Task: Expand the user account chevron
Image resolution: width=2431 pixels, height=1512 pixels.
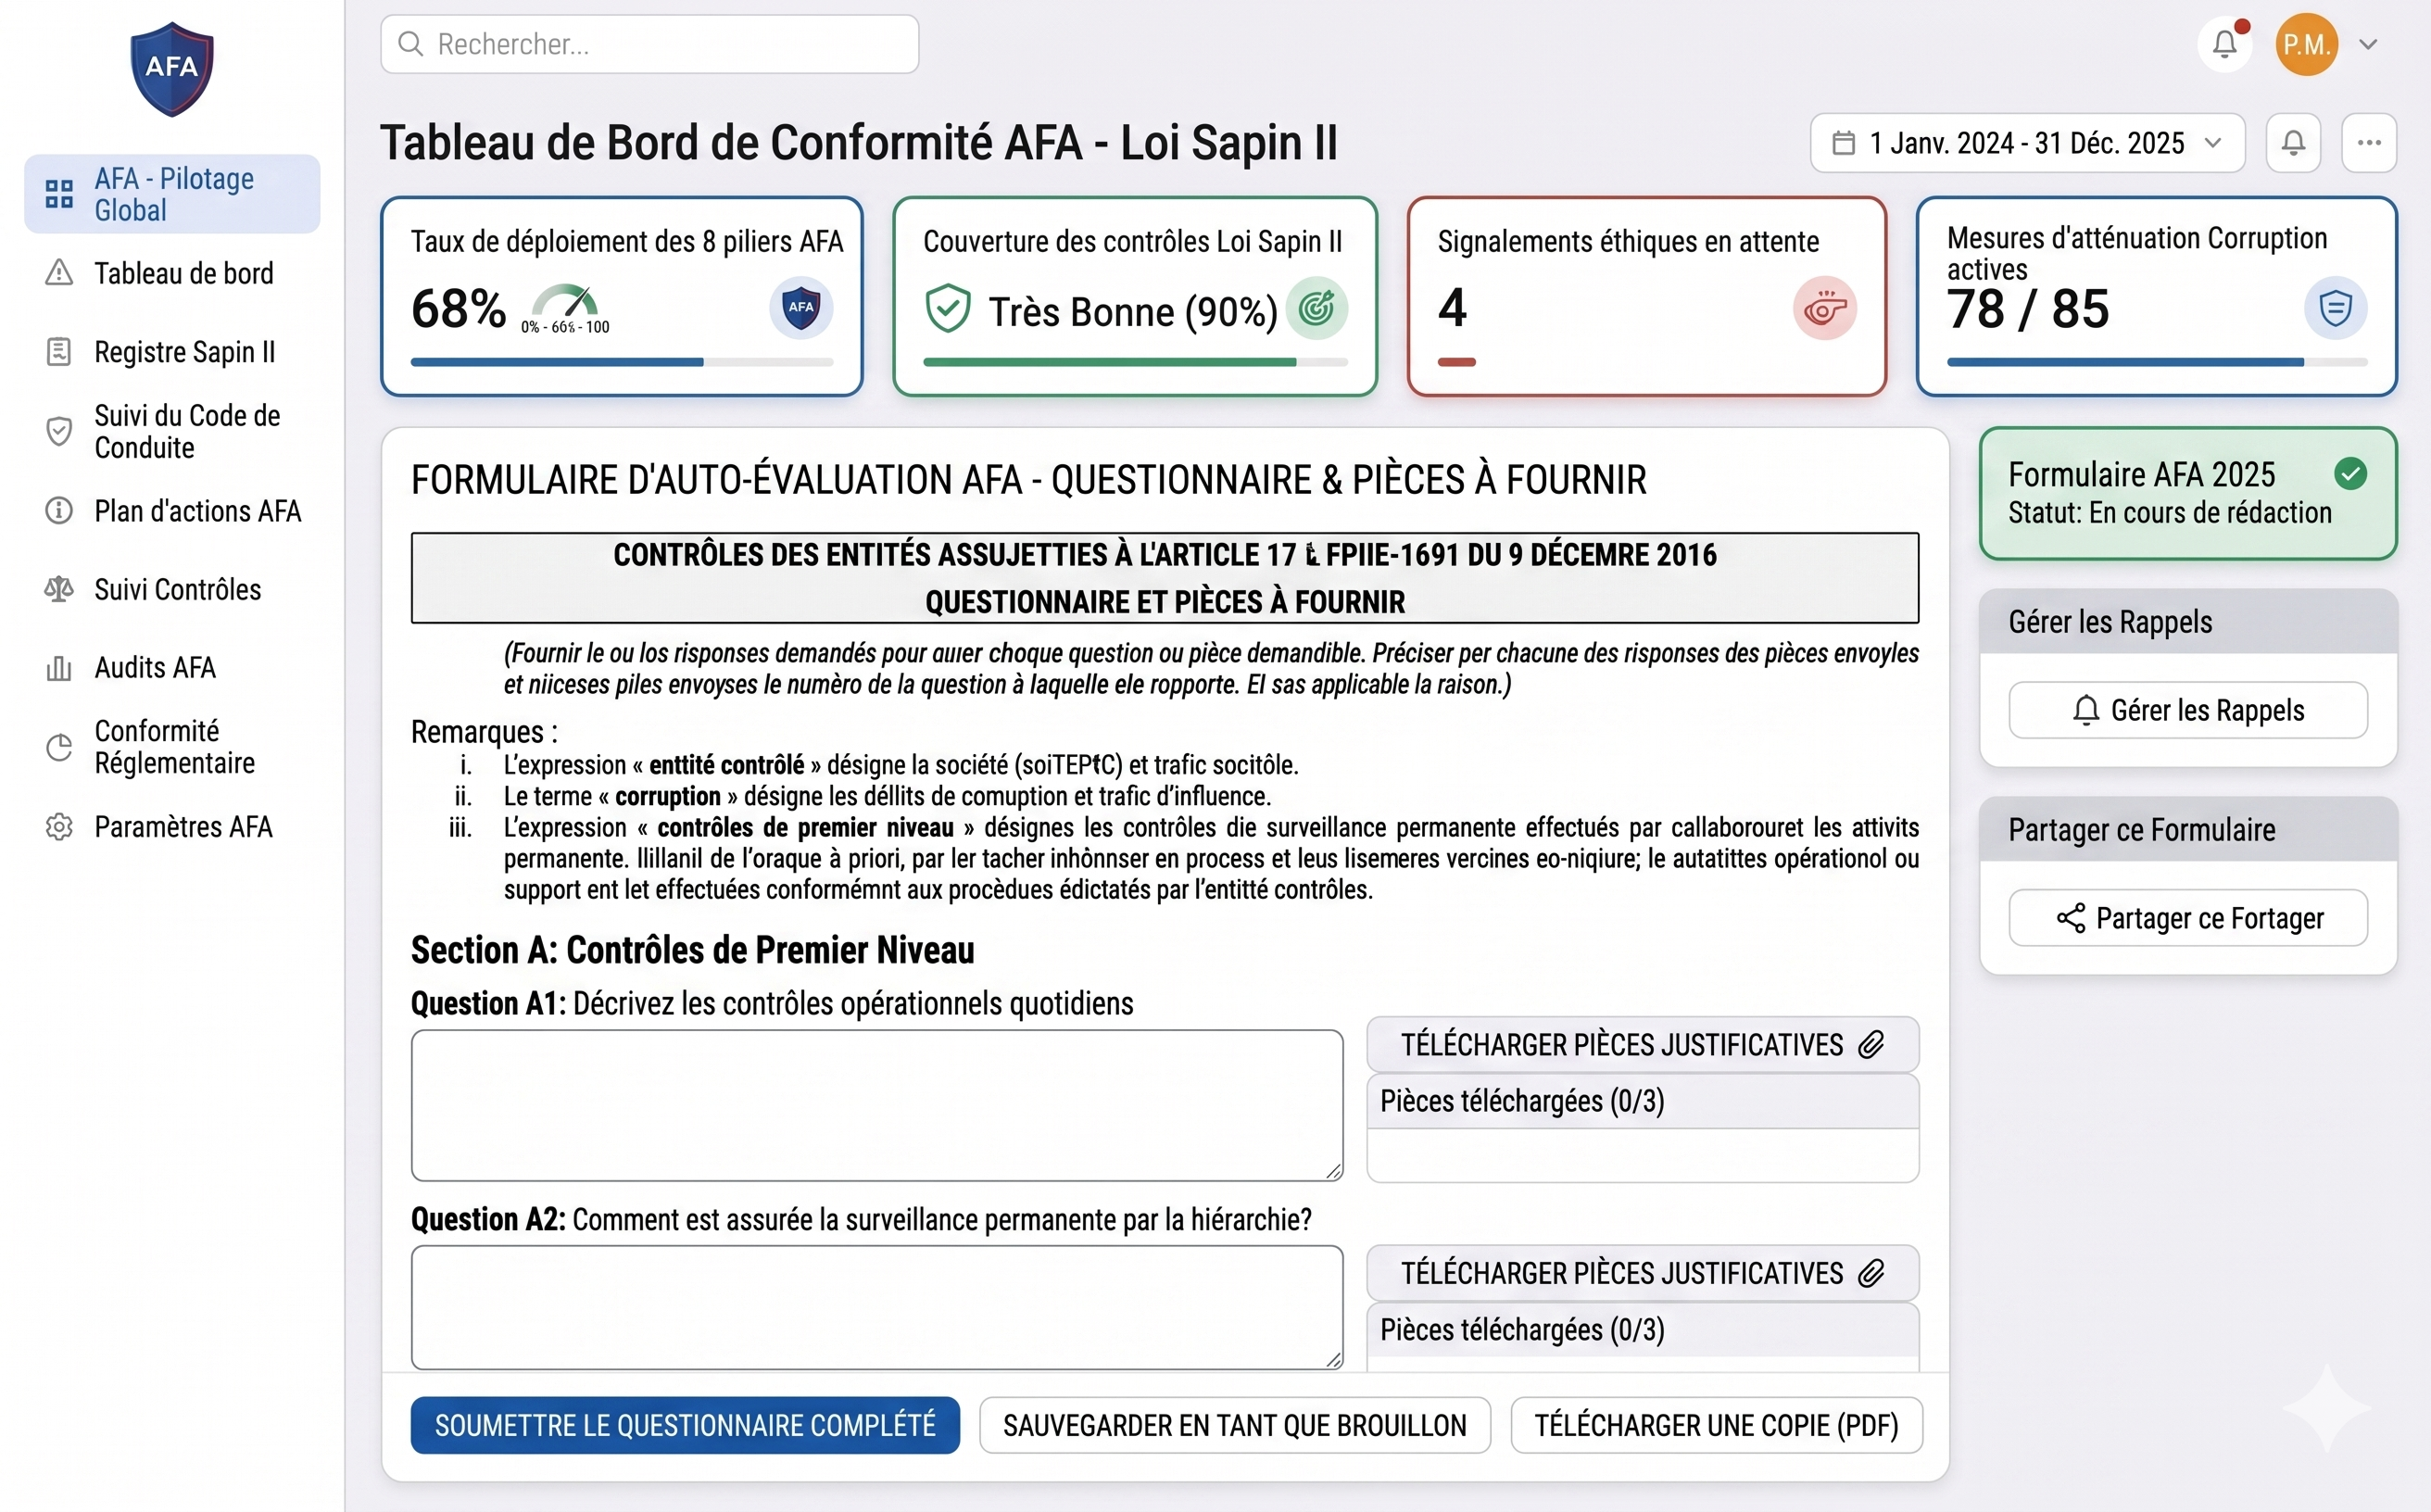Action: pyautogui.click(x=2368, y=44)
